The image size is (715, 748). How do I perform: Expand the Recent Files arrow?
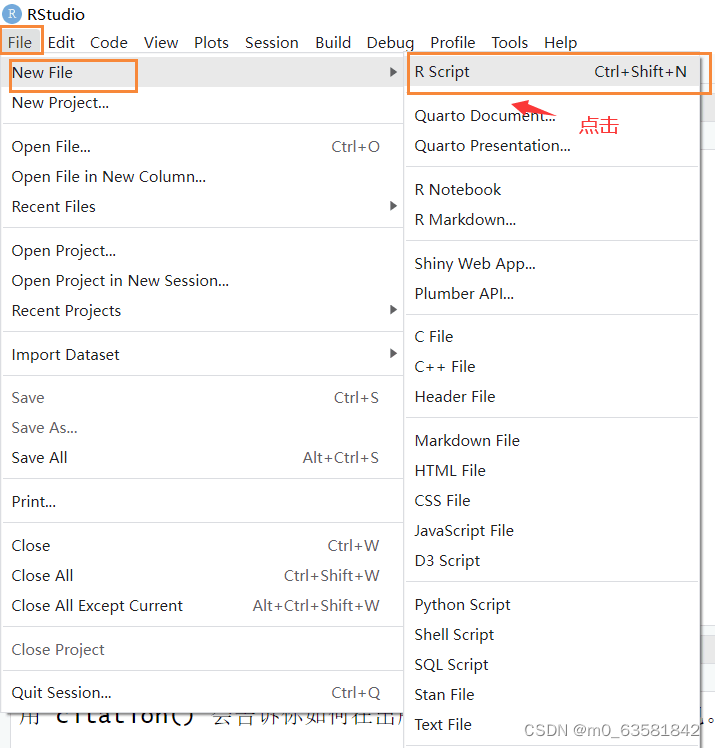[393, 206]
